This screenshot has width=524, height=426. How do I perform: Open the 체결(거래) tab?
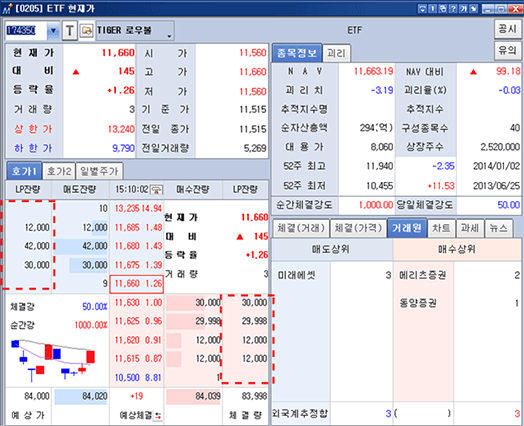point(301,228)
